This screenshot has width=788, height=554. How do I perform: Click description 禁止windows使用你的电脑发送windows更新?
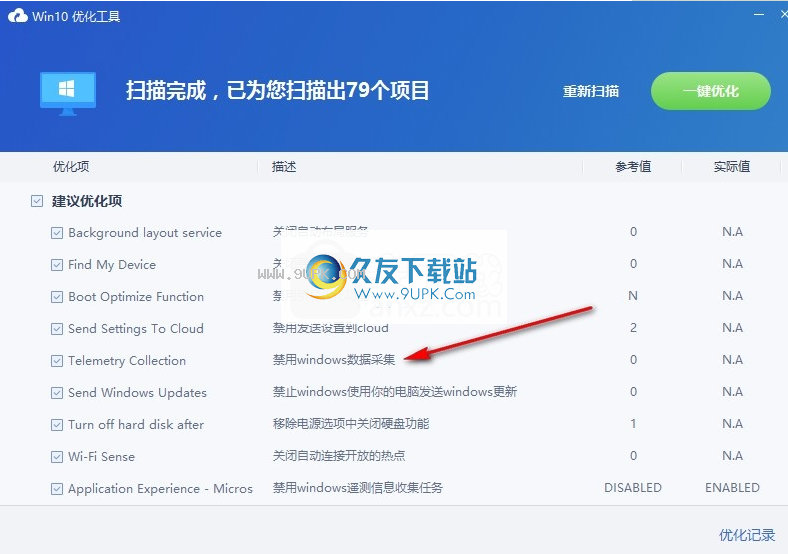click(395, 392)
